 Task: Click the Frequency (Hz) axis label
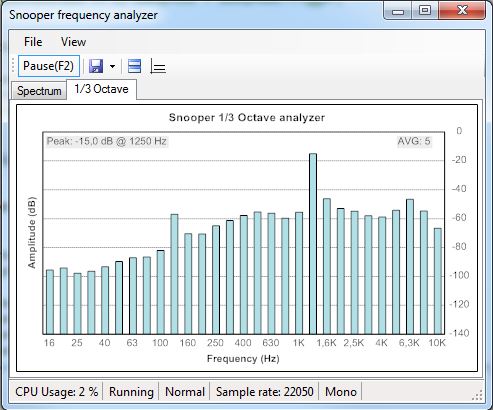pyautogui.click(x=243, y=359)
